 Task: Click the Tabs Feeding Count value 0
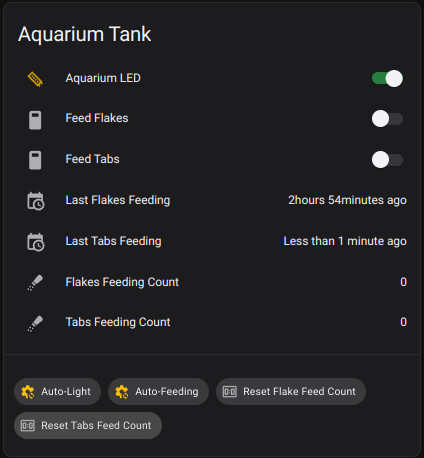click(403, 322)
